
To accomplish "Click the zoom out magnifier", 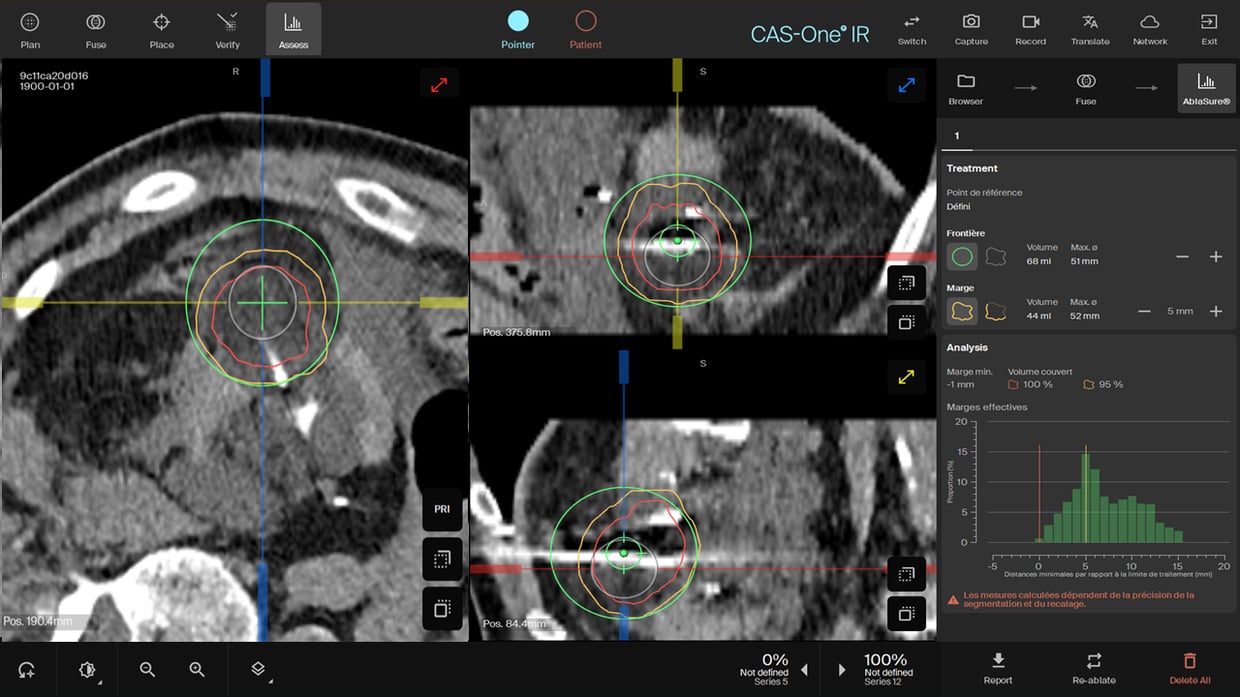I will (147, 669).
